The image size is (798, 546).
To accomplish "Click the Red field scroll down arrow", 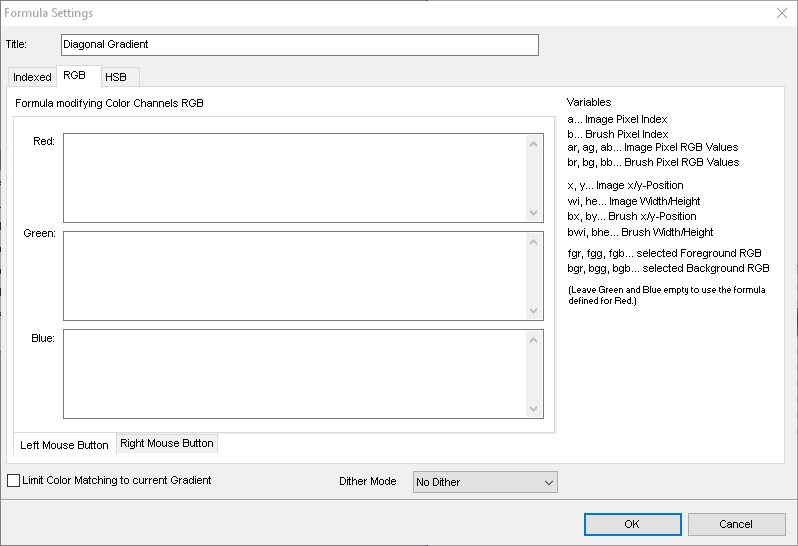I will click(533, 213).
